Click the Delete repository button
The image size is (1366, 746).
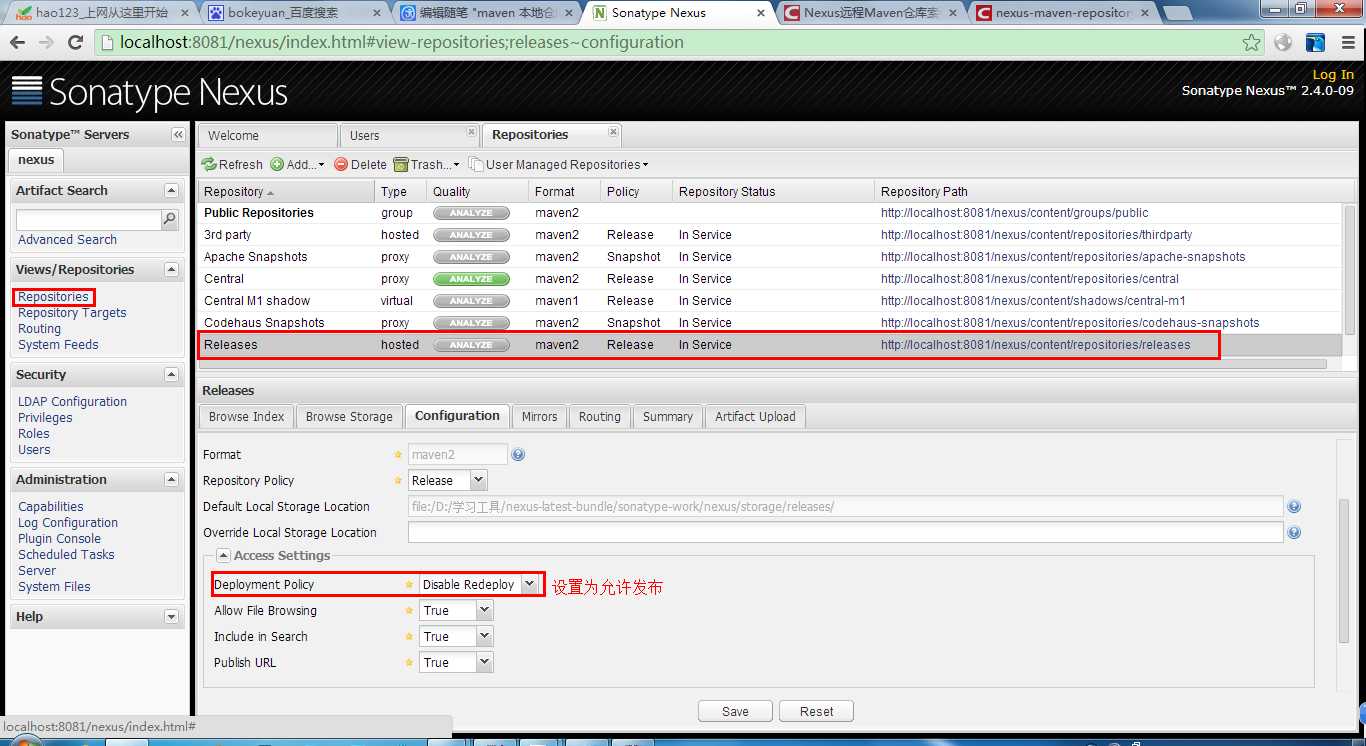click(x=360, y=164)
